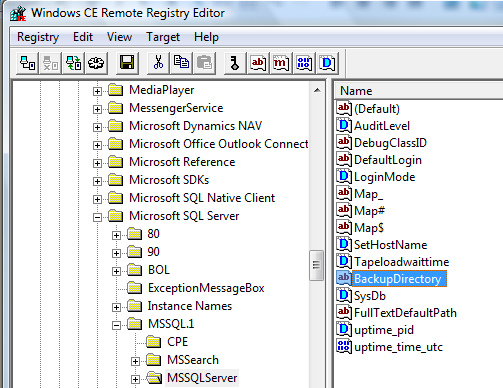Expand the 80 subkey
This screenshot has height=388, width=503.
point(116,235)
